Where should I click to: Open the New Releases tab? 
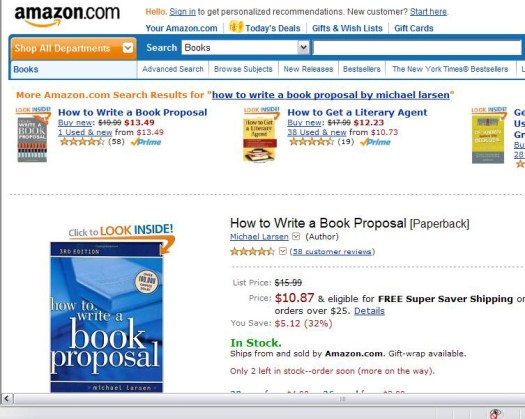308,69
